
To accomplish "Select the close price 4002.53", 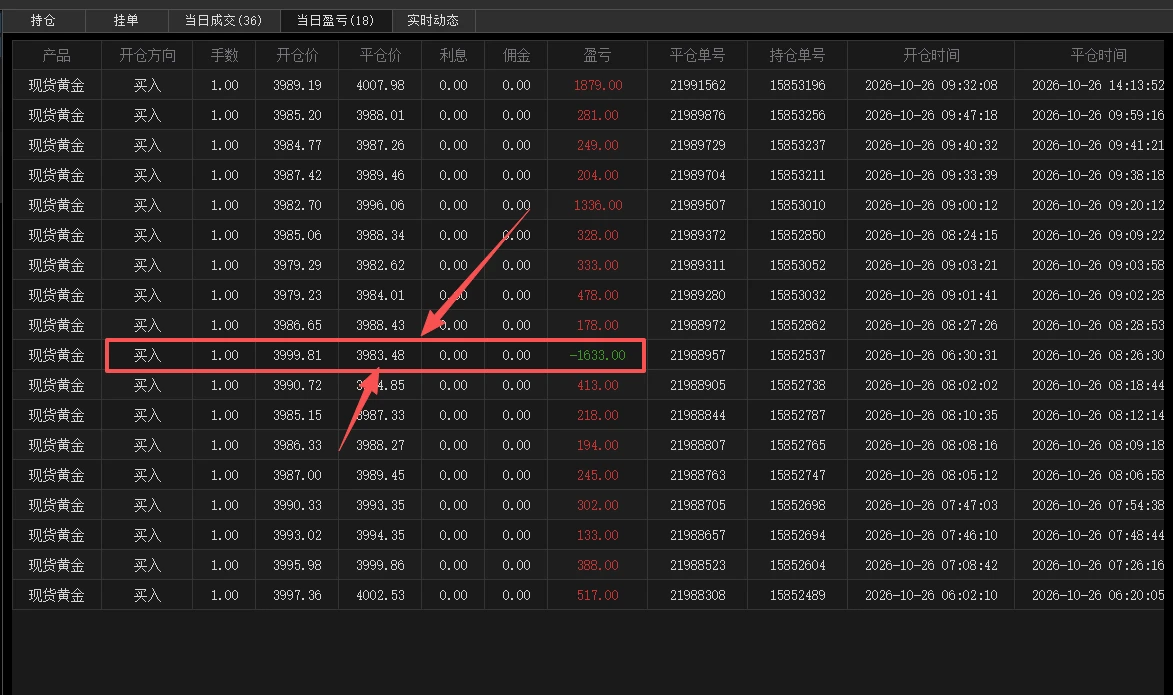I will click(x=380, y=596).
